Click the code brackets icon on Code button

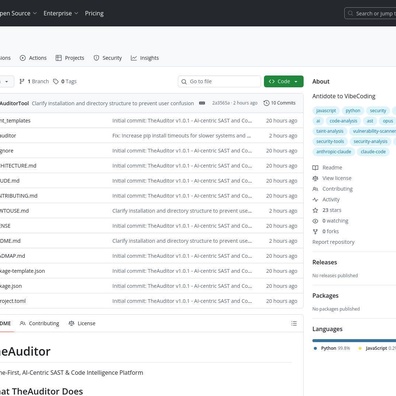272,81
